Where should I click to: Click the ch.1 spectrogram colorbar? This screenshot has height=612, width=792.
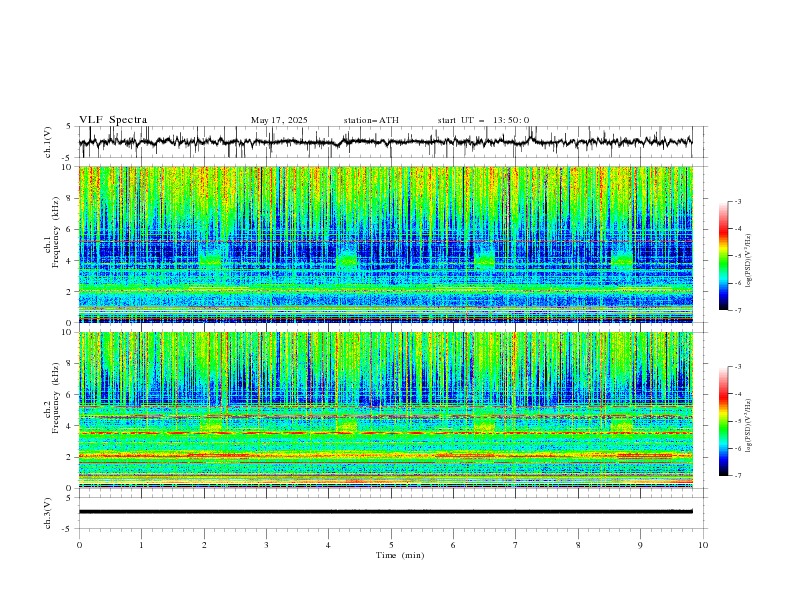tap(723, 256)
